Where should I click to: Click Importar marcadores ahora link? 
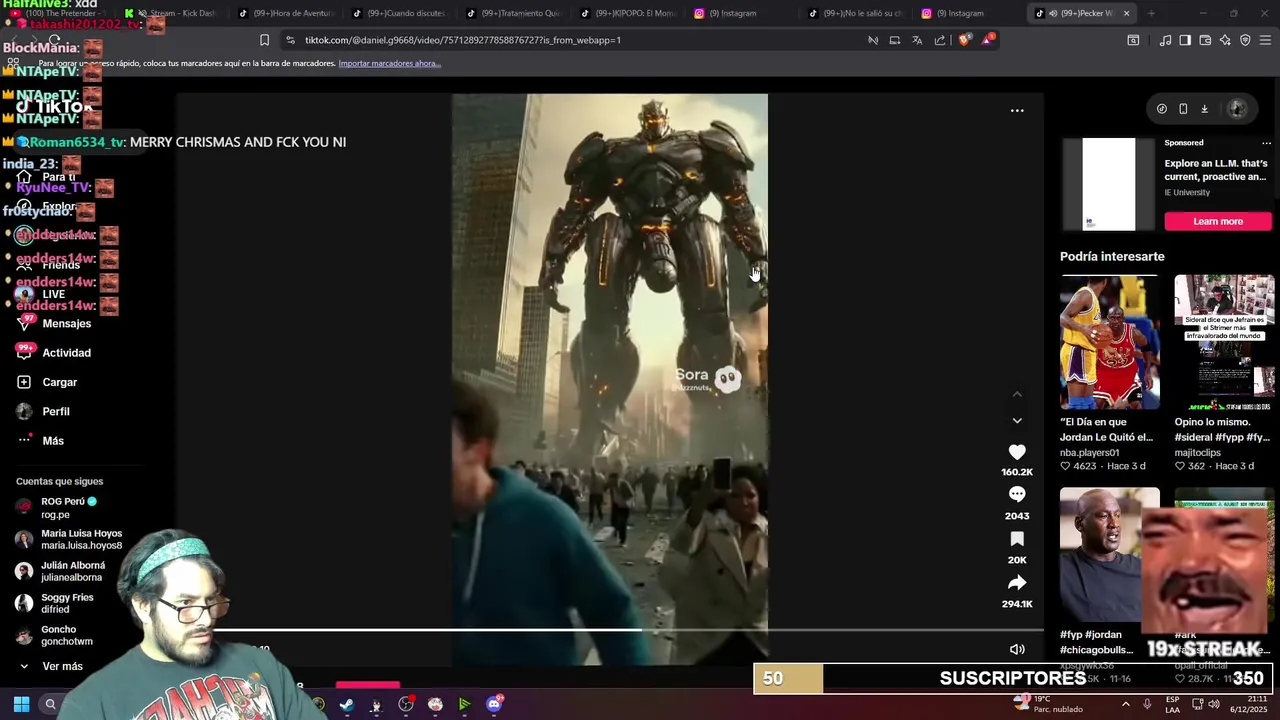click(x=389, y=63)
